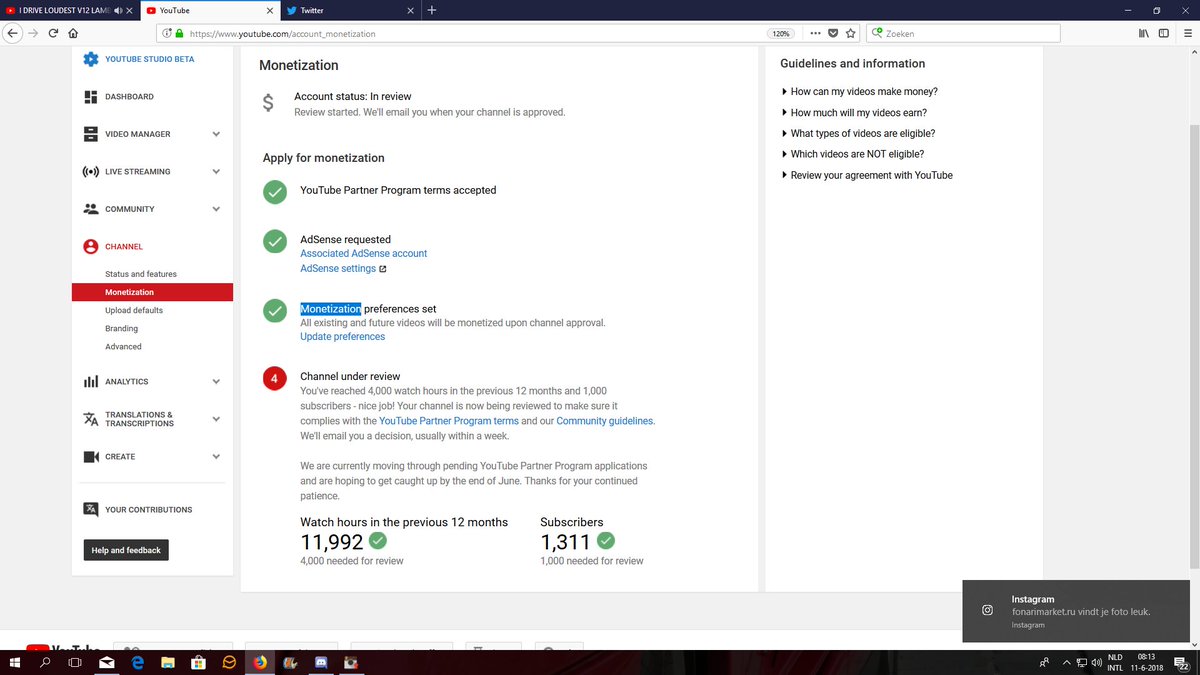Click the red step 4 circle icon

[x=275, y=379]
